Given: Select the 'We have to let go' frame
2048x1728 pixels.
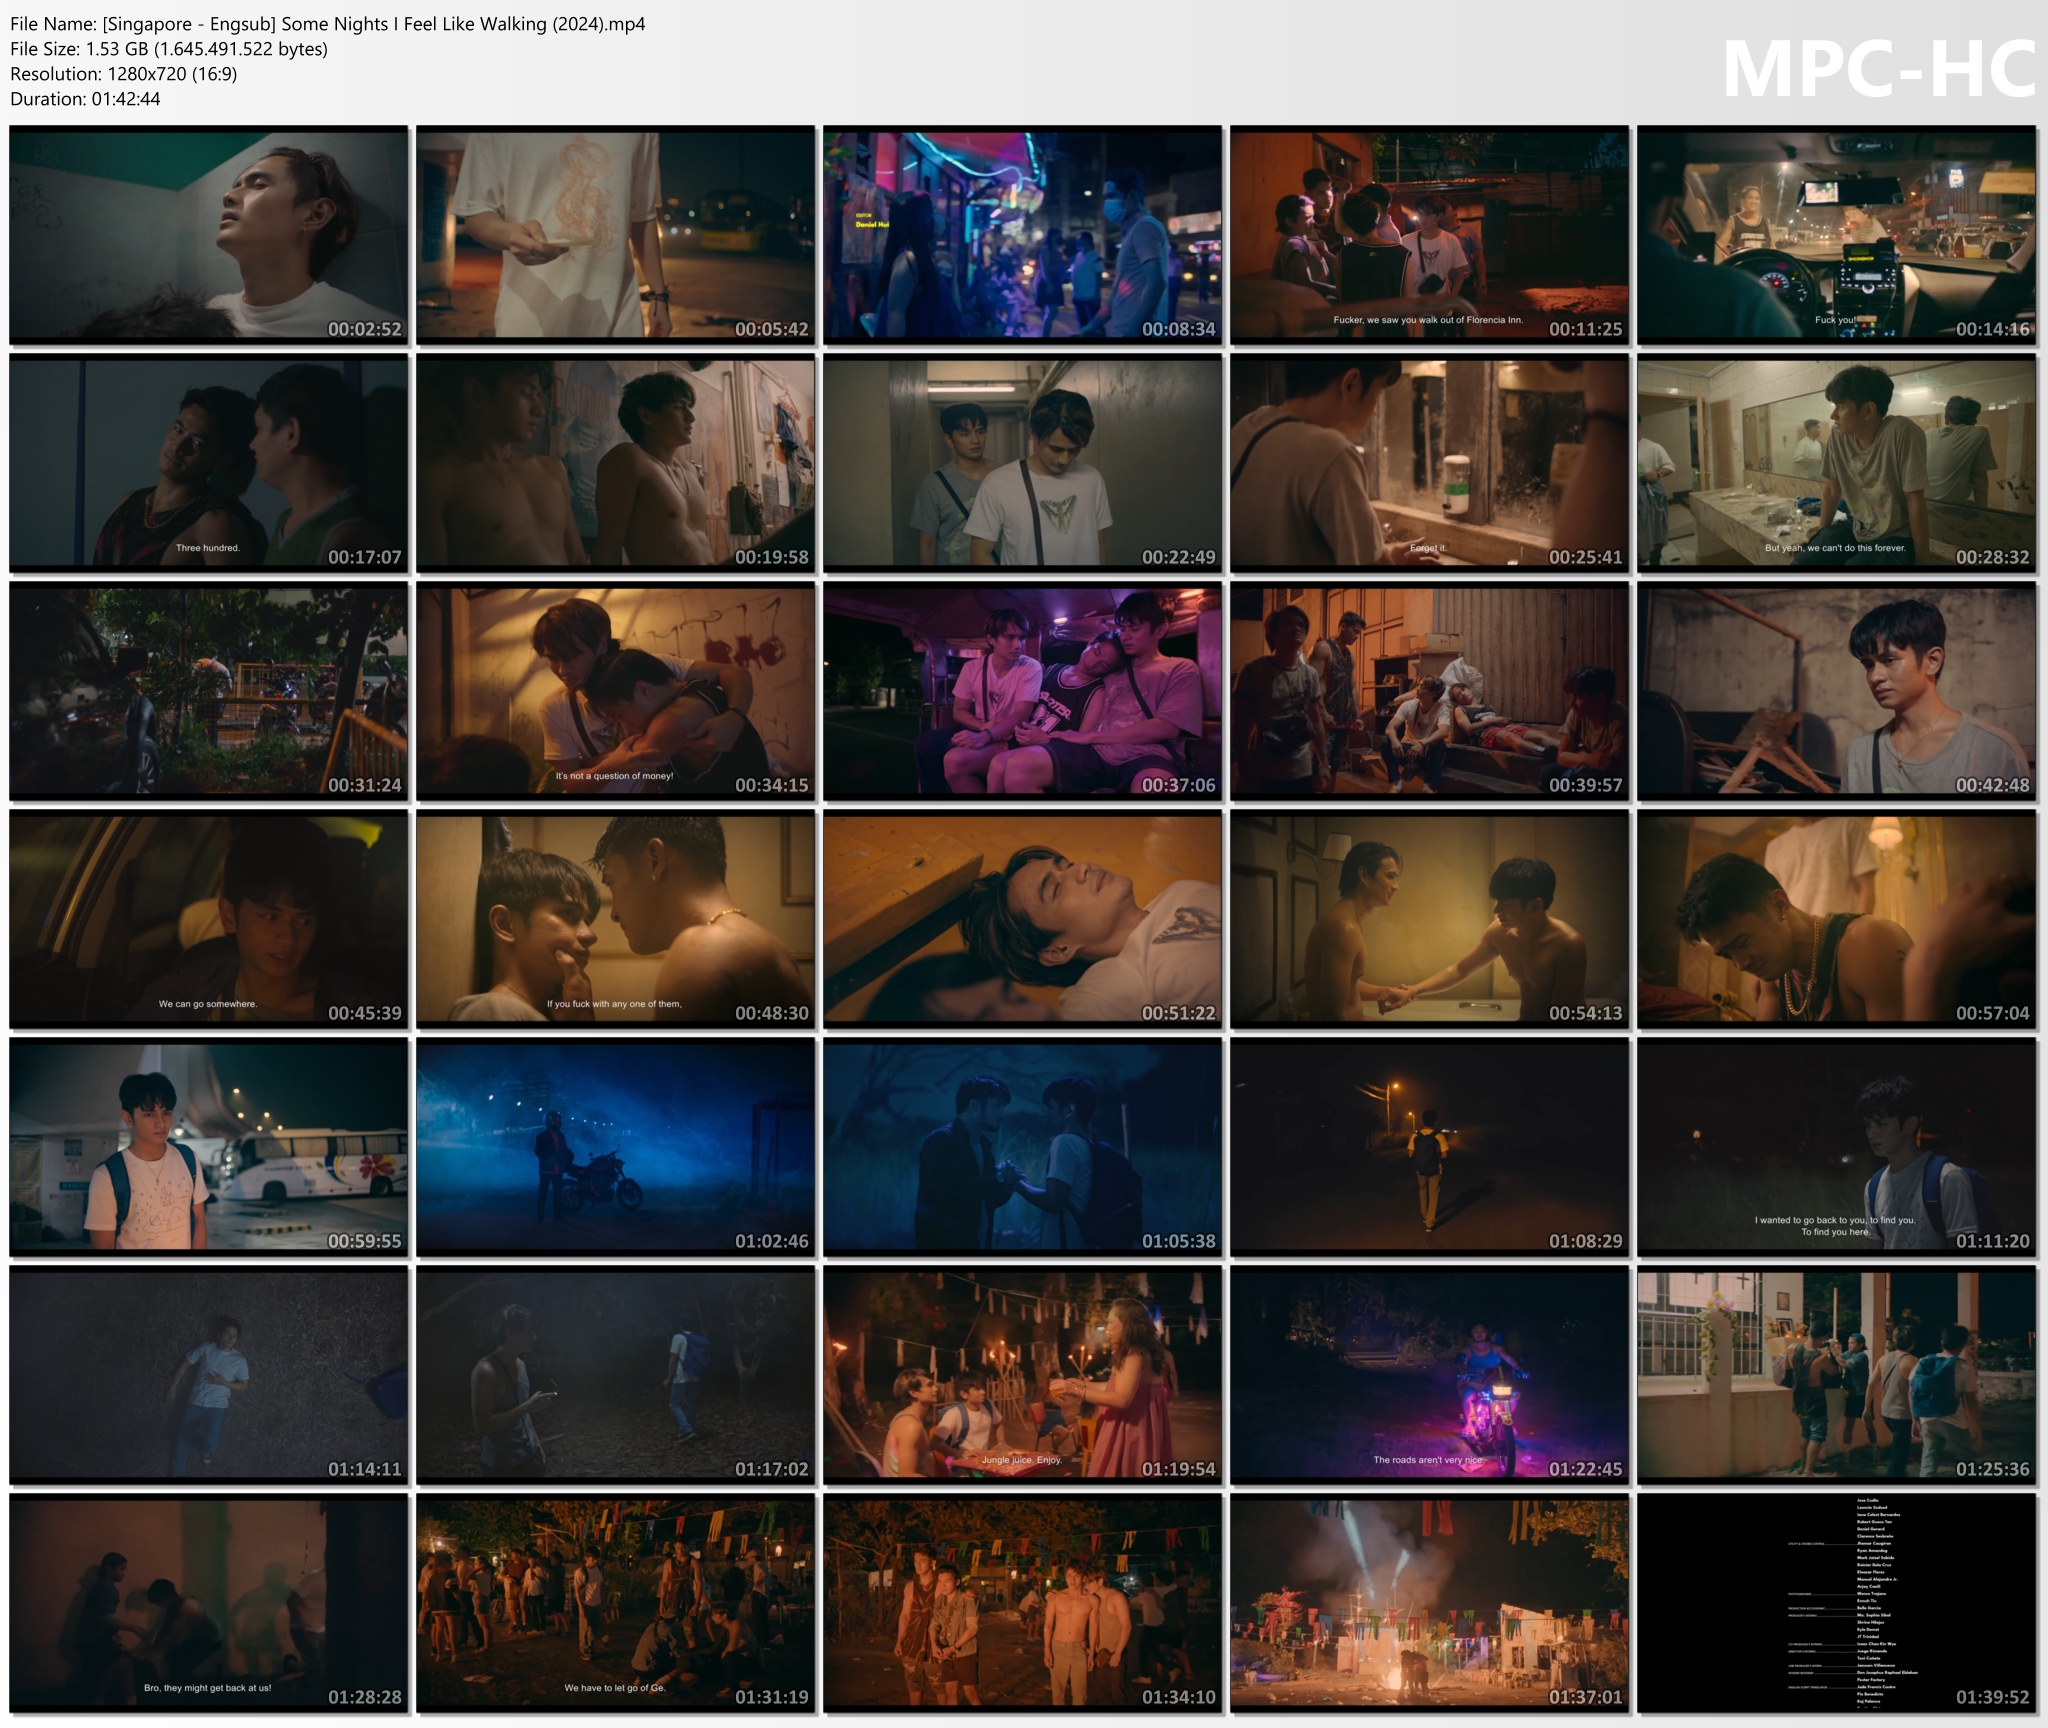Looking at the screenshot, I should [615, 1603].
